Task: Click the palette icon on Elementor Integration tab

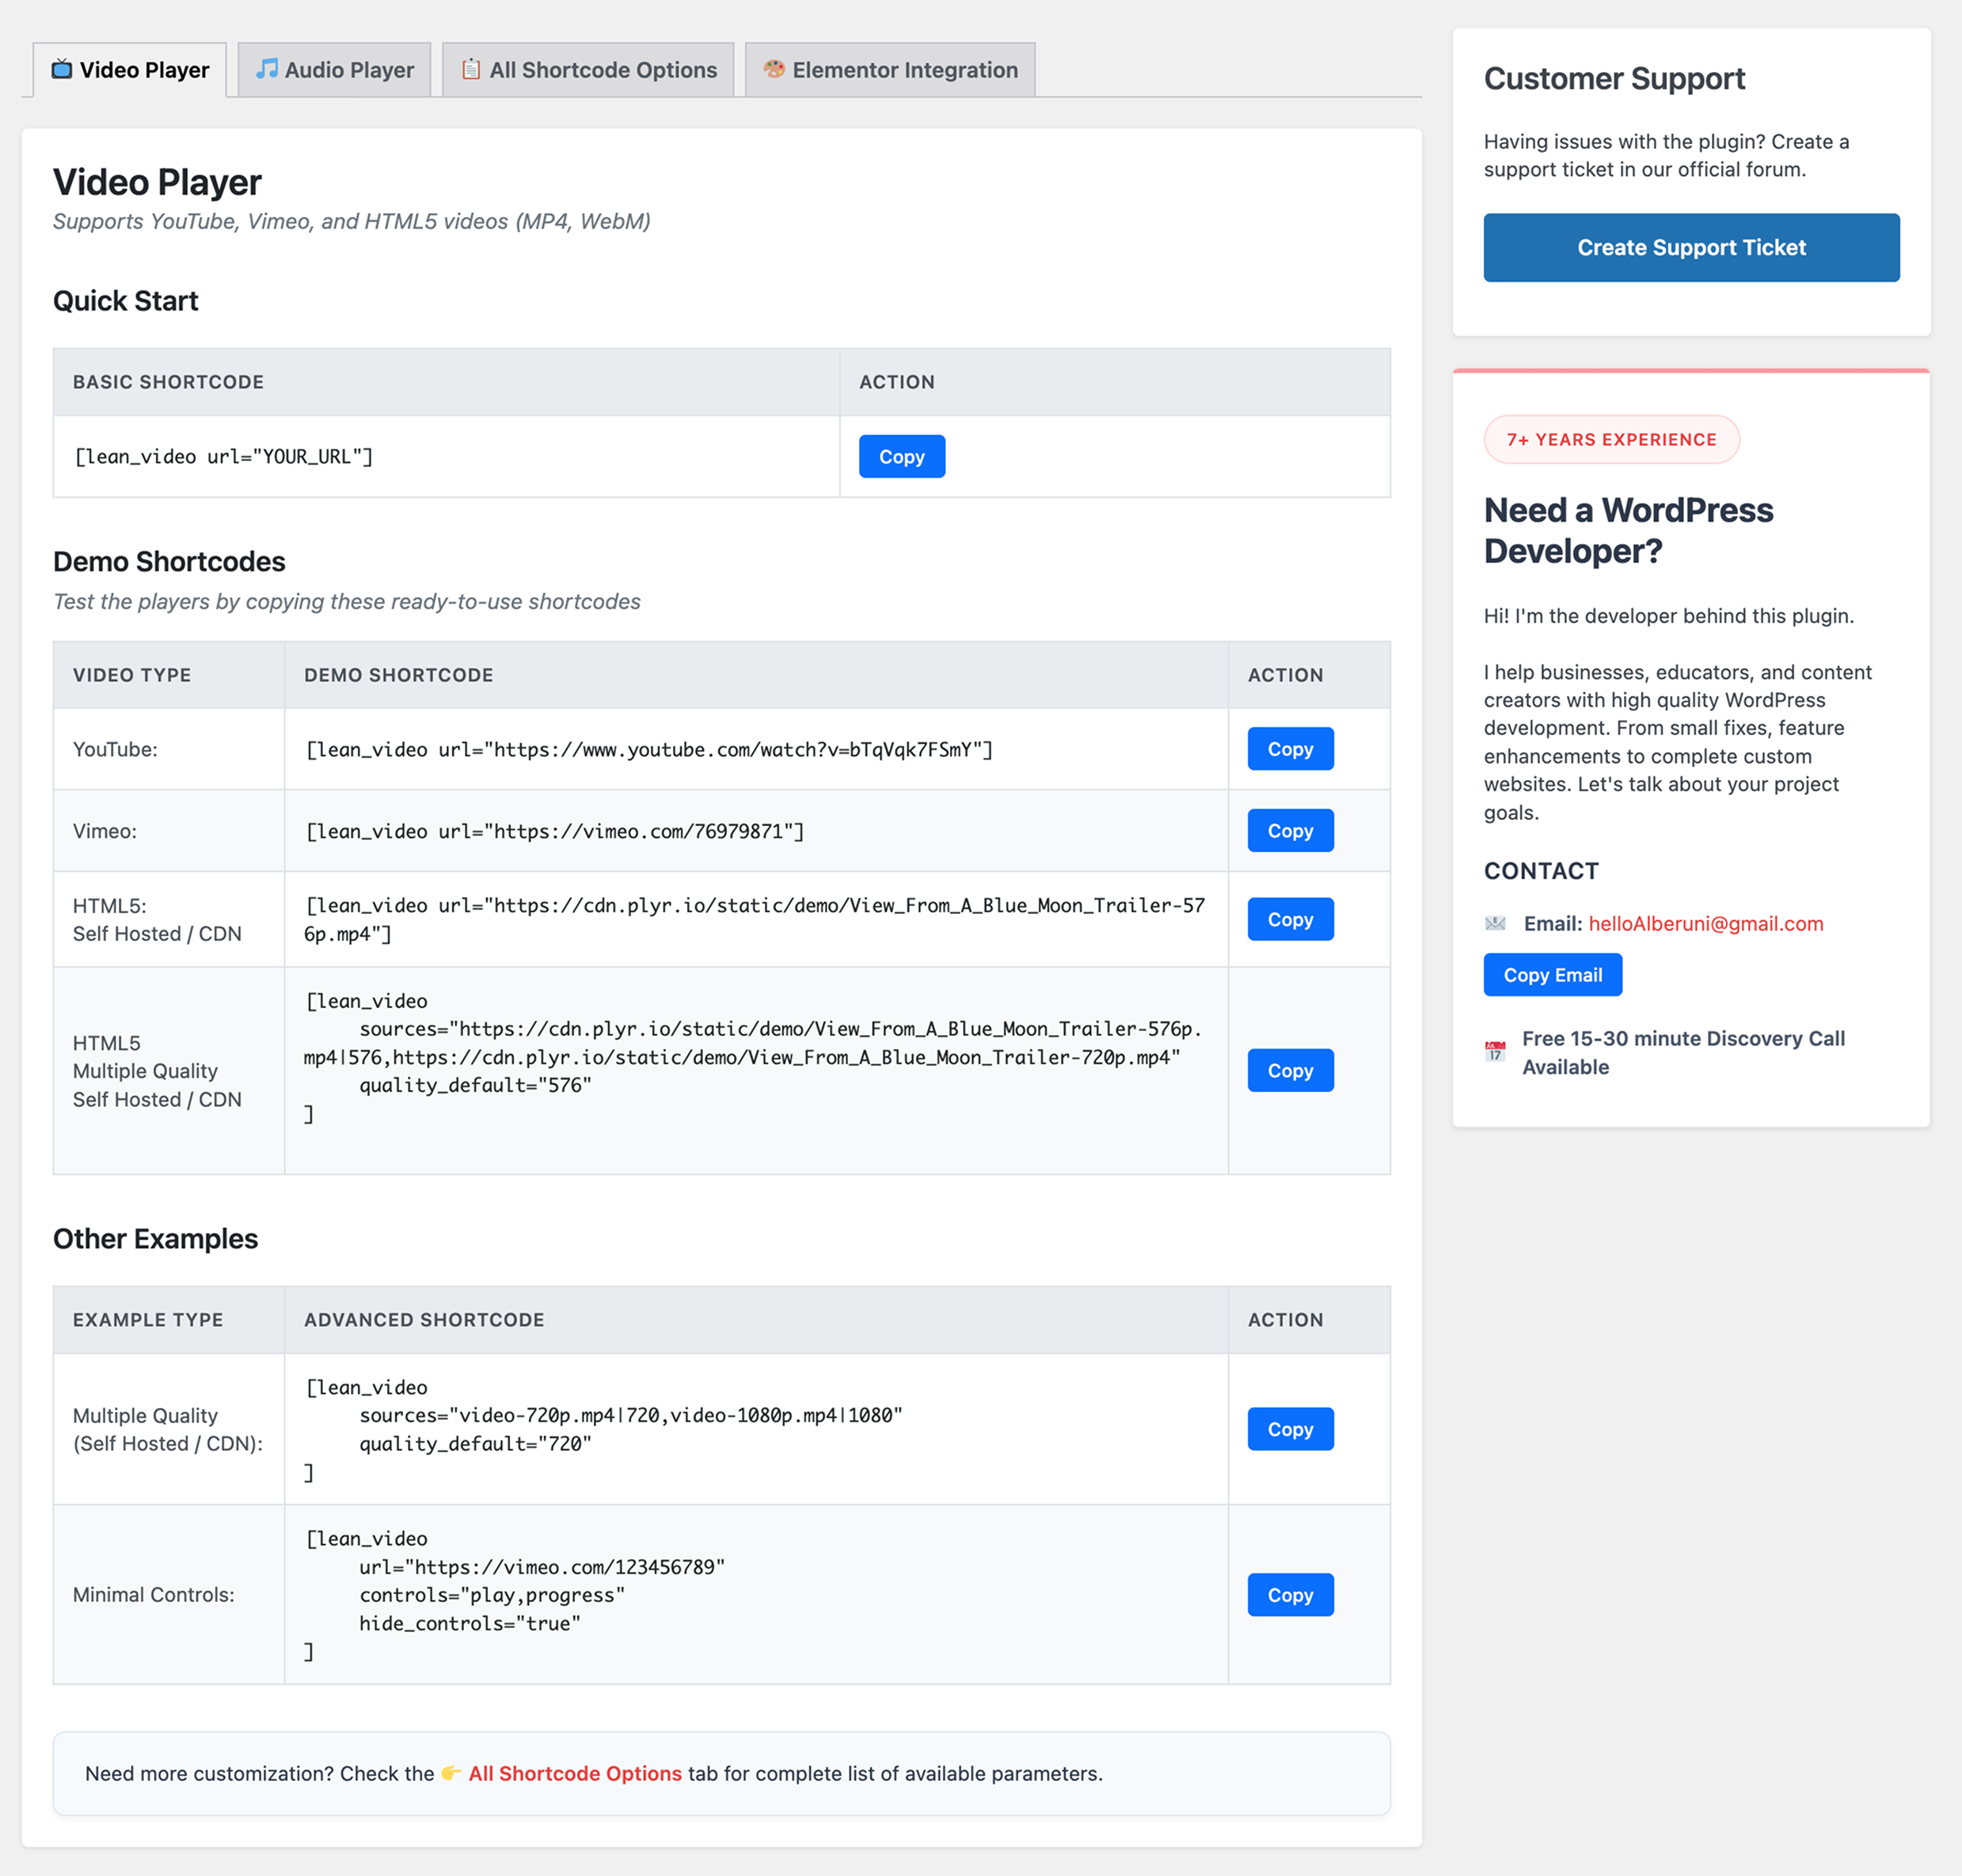Action: click(774, 69)
